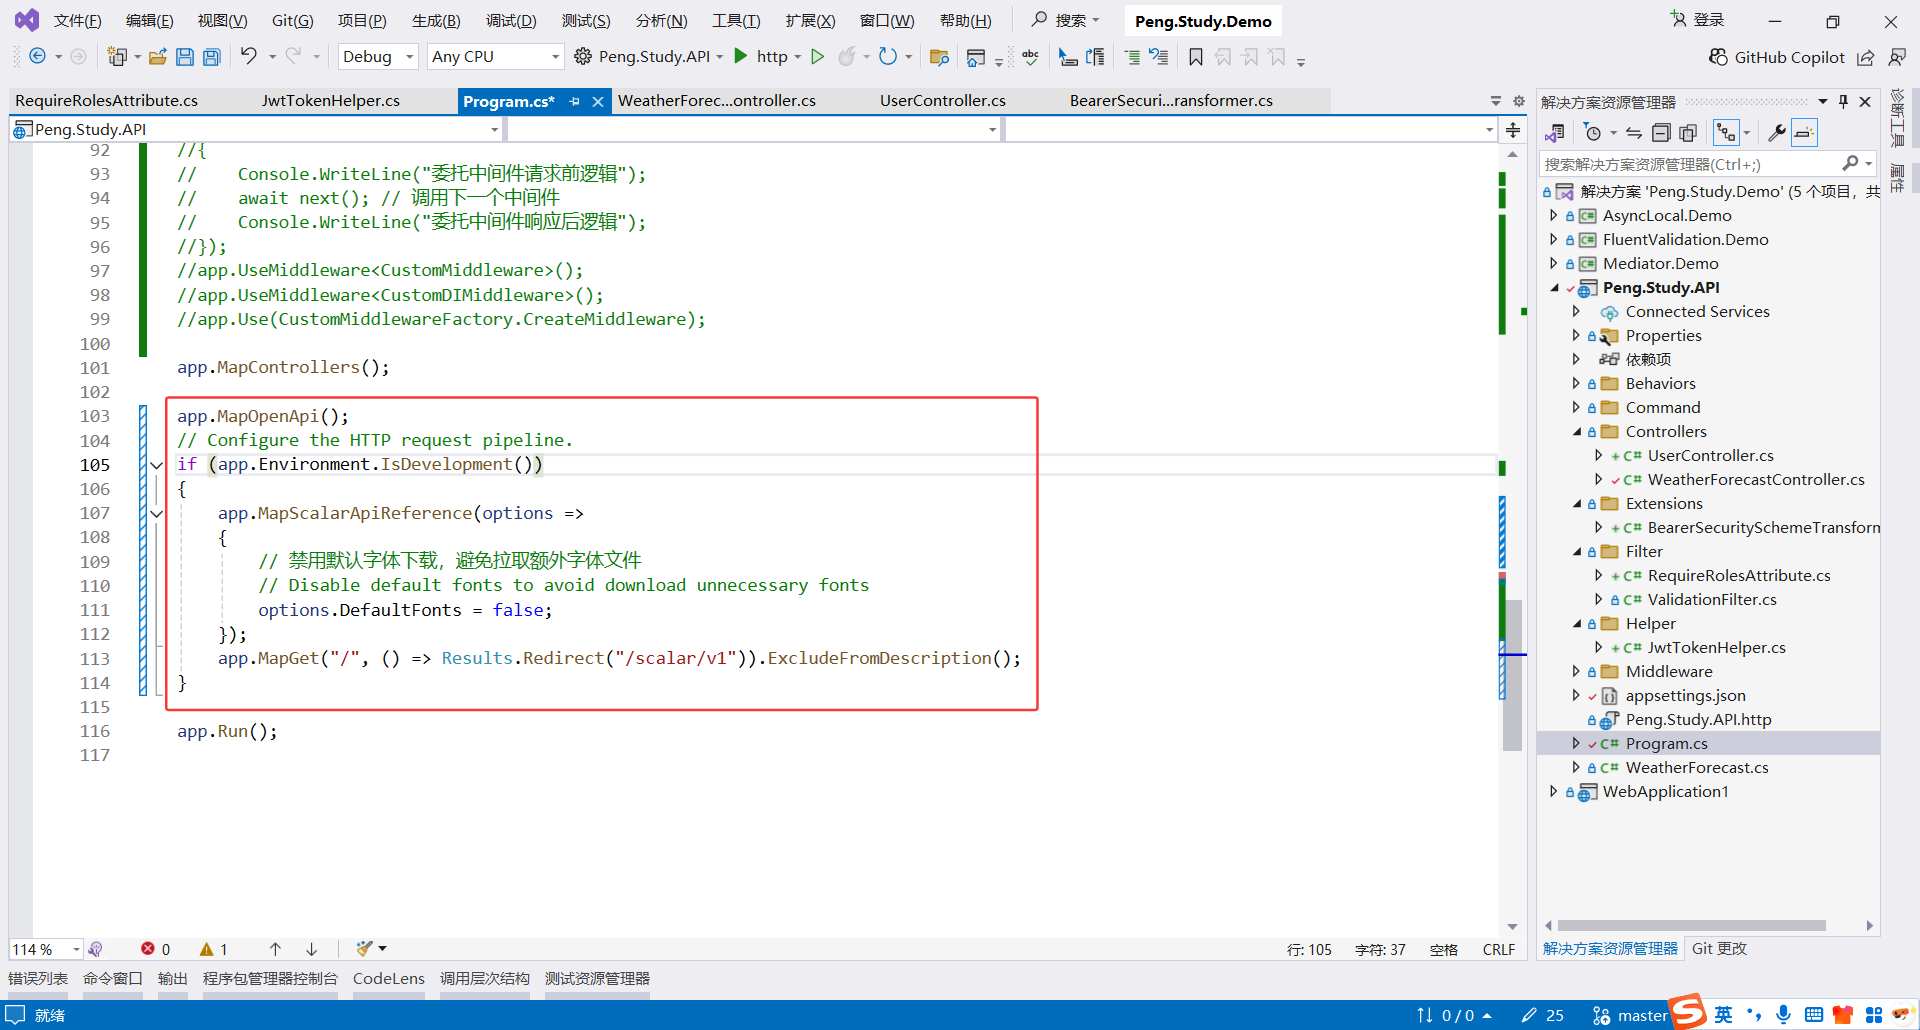Select appsettings.json in Solution Explorer
Viewport: 1920px width, 1030px height.
click(1686, 696)
